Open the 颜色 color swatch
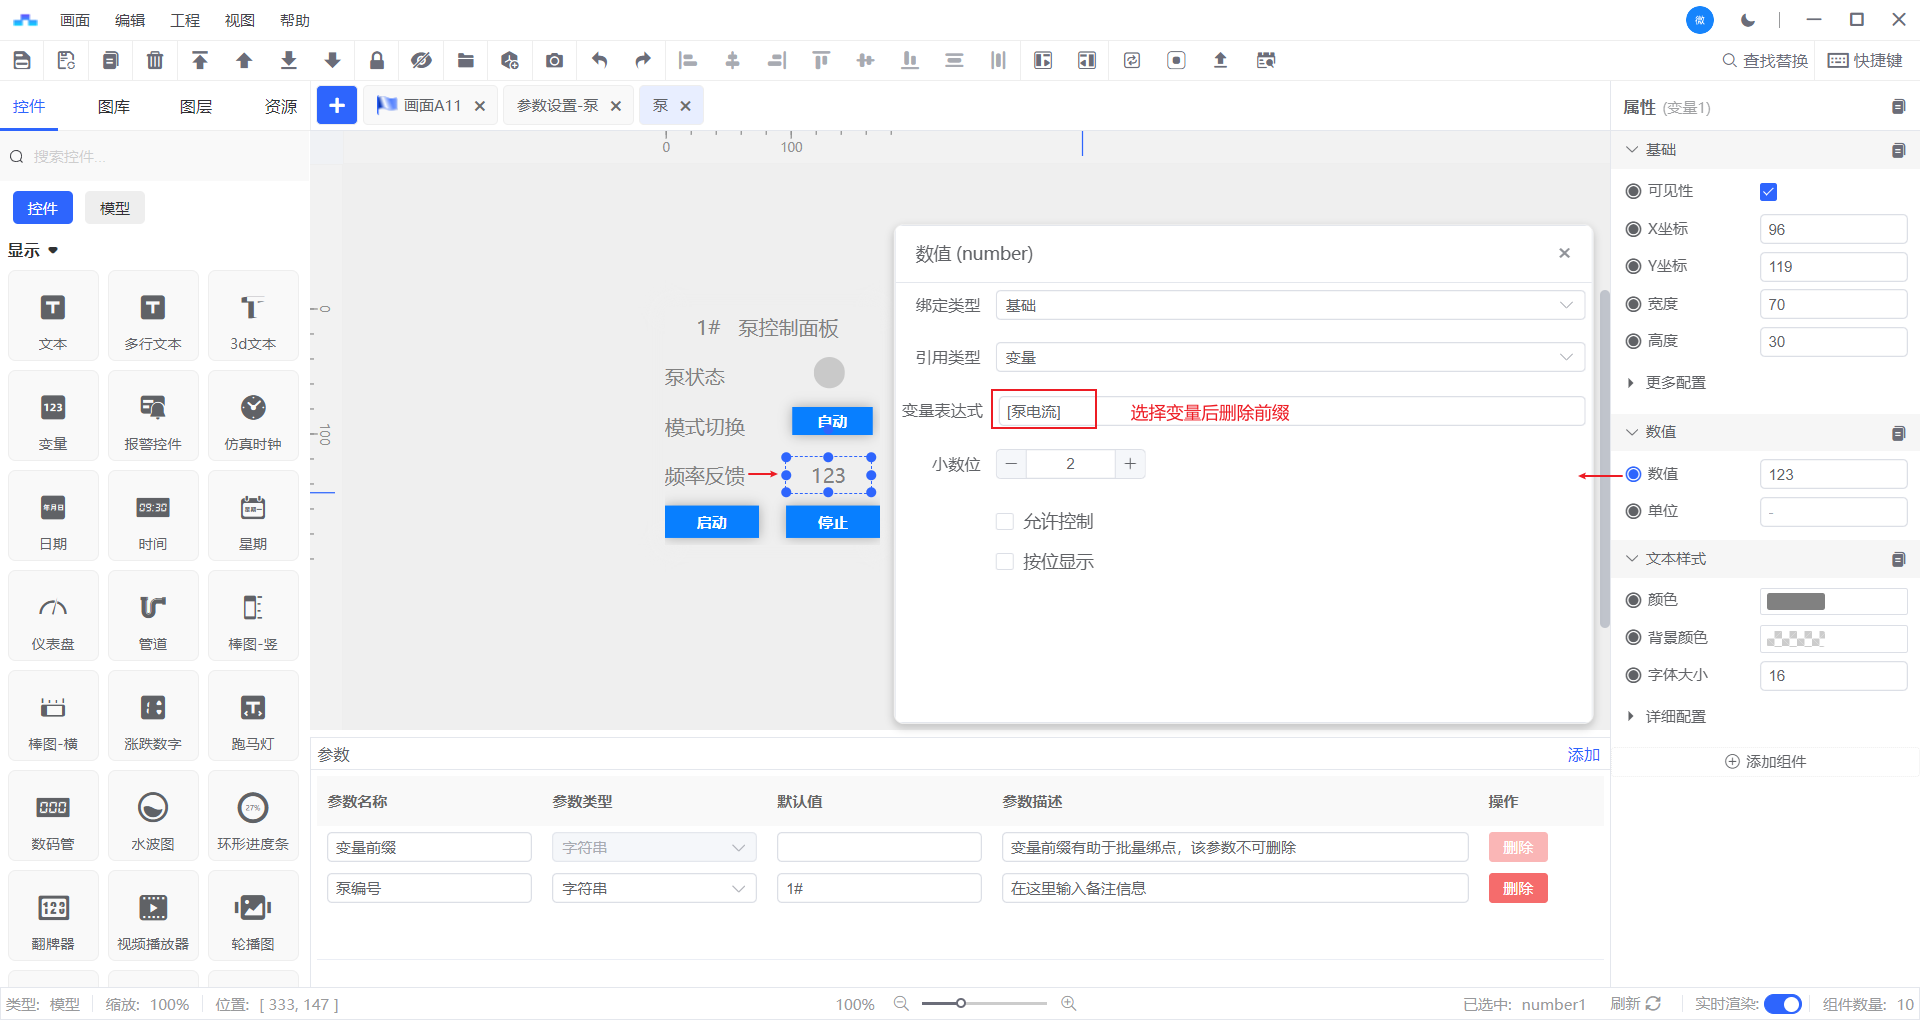 (1796, 601)
